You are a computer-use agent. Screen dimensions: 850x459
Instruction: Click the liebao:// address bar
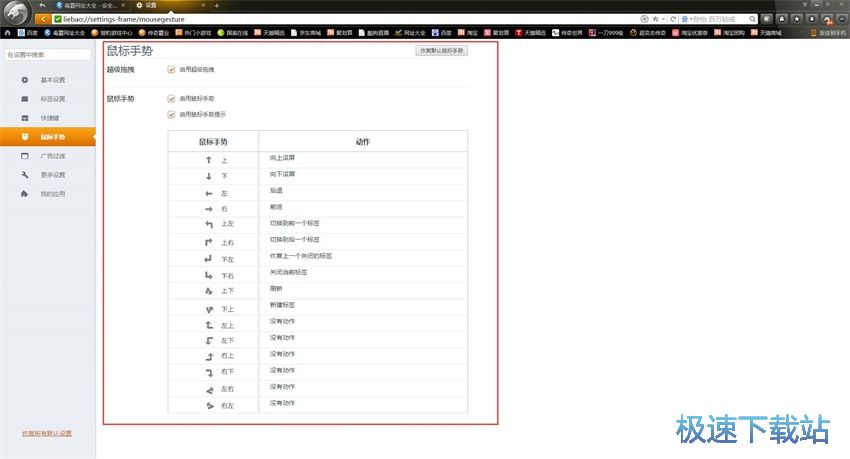tap(347, 19)
